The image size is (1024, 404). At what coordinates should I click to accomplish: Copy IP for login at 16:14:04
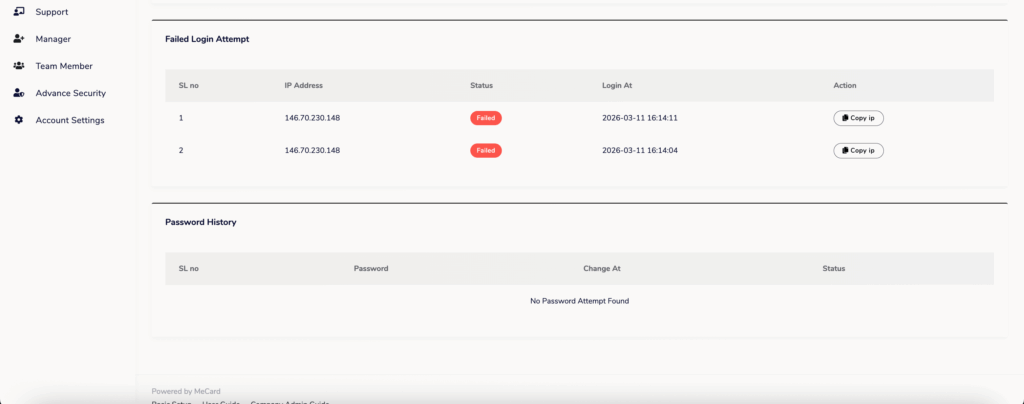point(859,151)
